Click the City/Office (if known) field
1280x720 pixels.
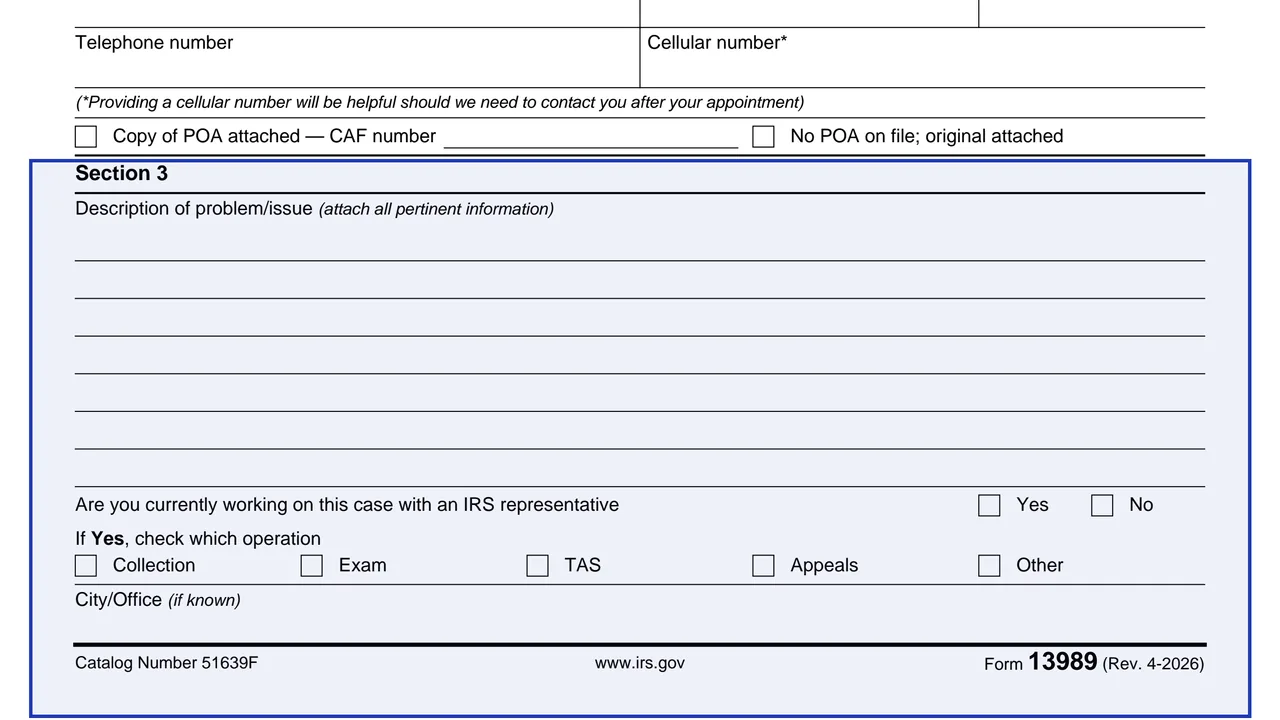(640, 614)
